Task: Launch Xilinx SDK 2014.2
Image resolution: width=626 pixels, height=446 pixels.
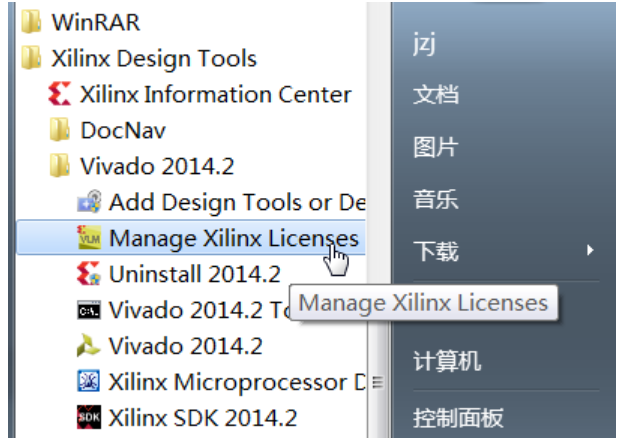Action: (x=203, y=418)
